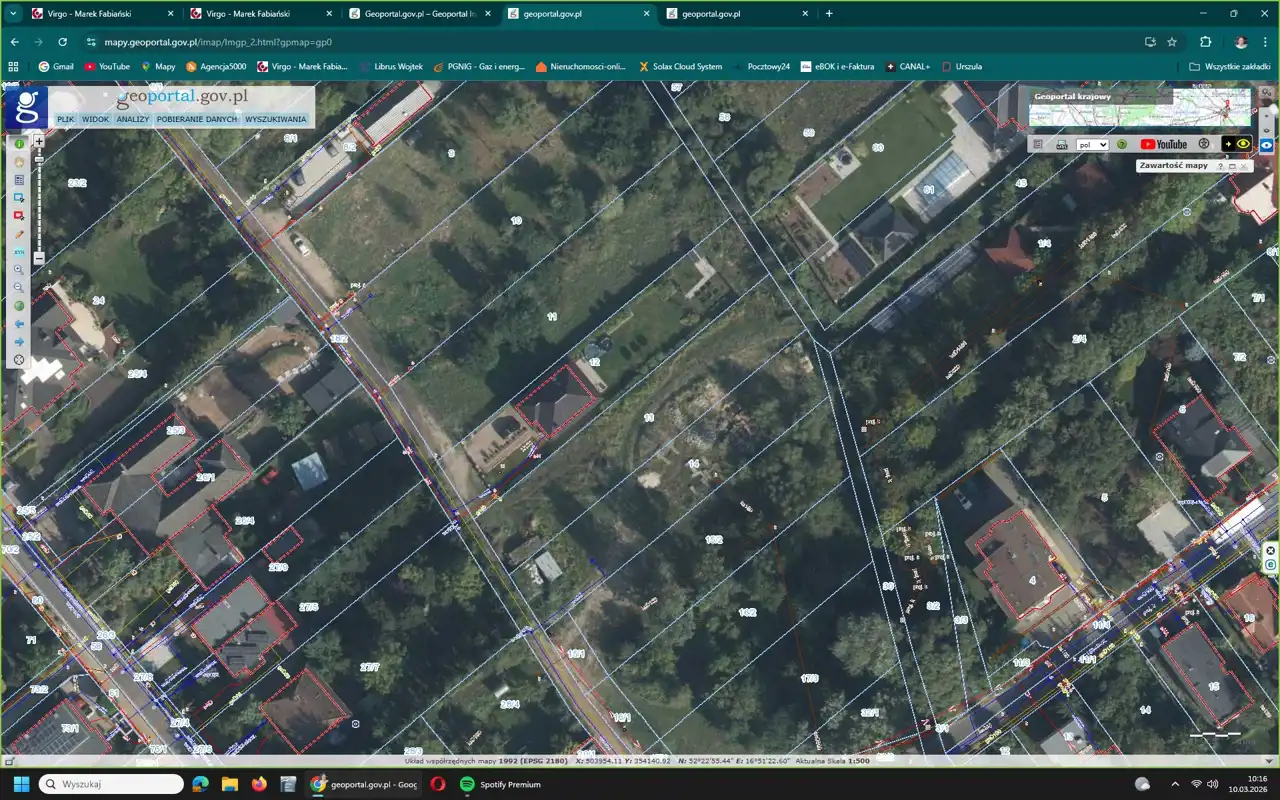Screen dimensions: 1280x800
Task: Bookmark this page with star icon
Action: click(1172, 42)
